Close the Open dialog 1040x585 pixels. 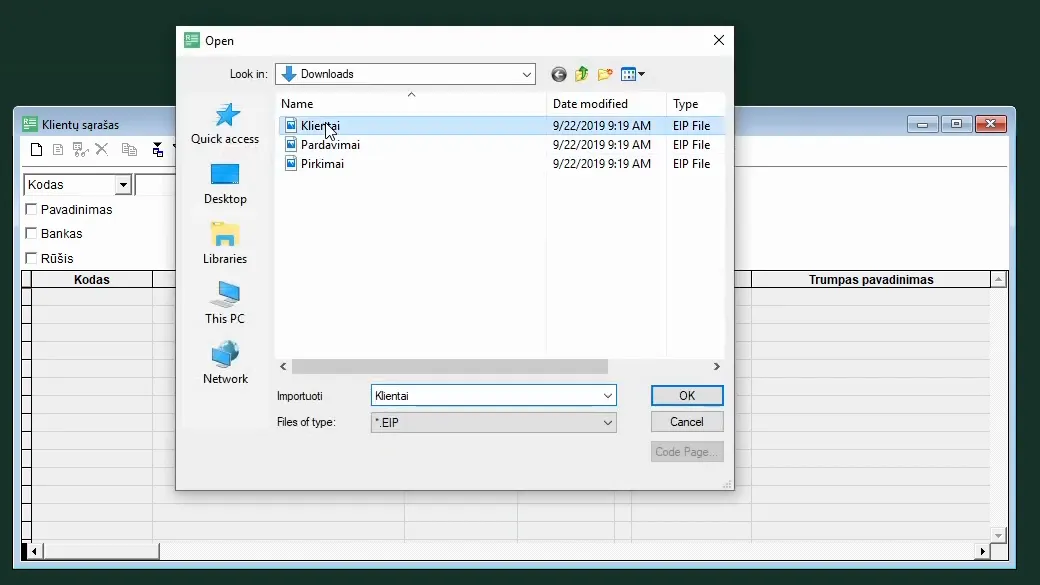pos(719,40)
